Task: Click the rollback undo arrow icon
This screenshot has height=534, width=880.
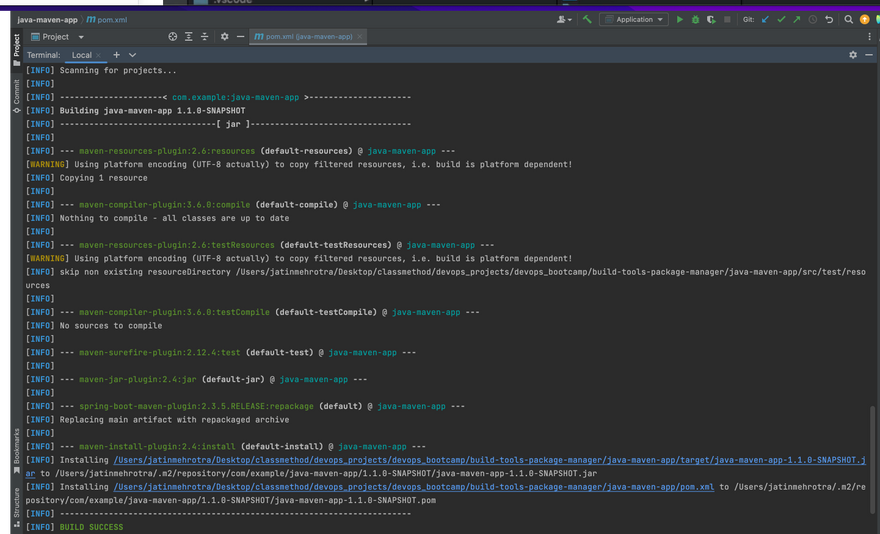Action: [x=829, y=19]
